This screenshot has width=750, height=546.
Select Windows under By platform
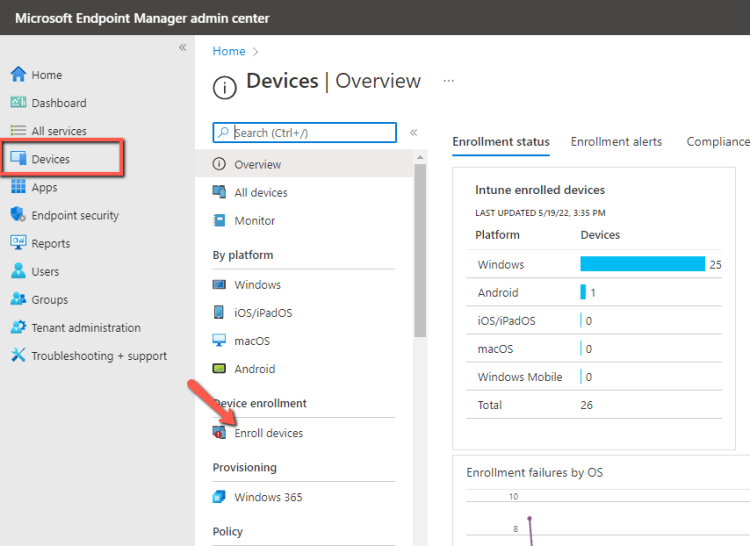[x=257, y=285]
